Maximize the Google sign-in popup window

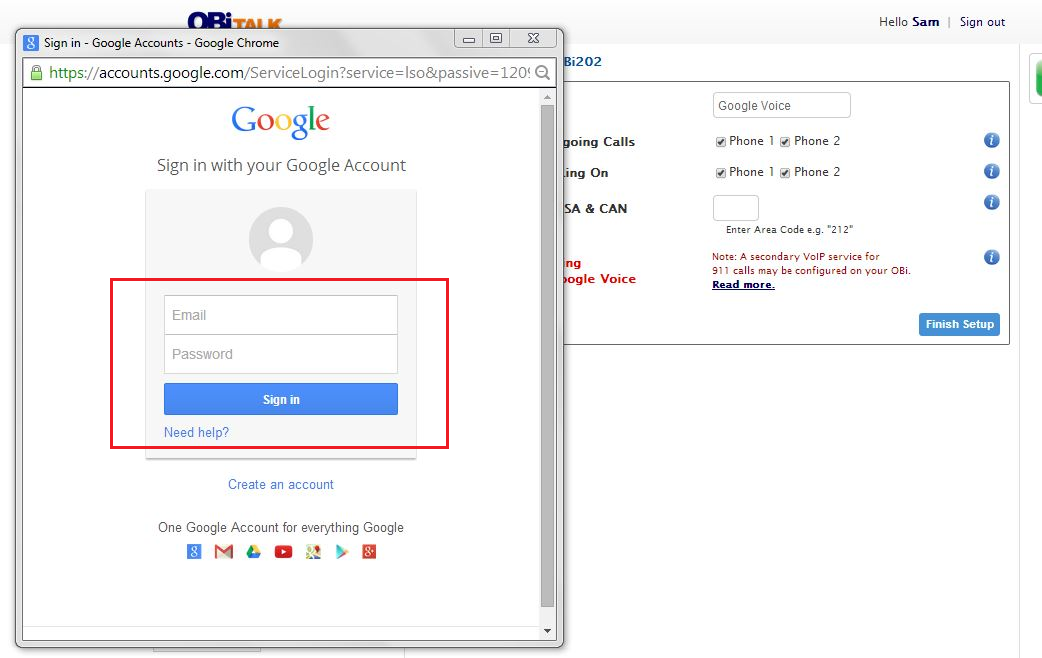(496, 38)
